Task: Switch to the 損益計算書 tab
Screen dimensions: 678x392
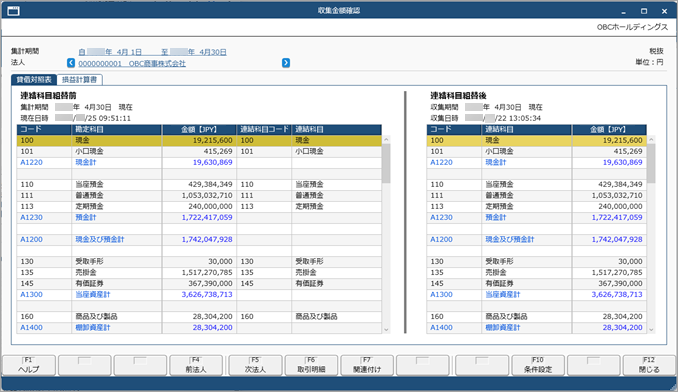Action: pyautogui.click(x=80, y=80)
